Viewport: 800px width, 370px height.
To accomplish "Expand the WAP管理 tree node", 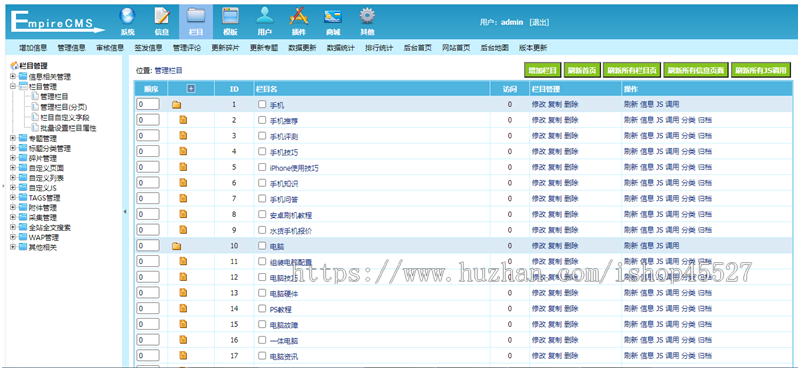I will (13, 237).
